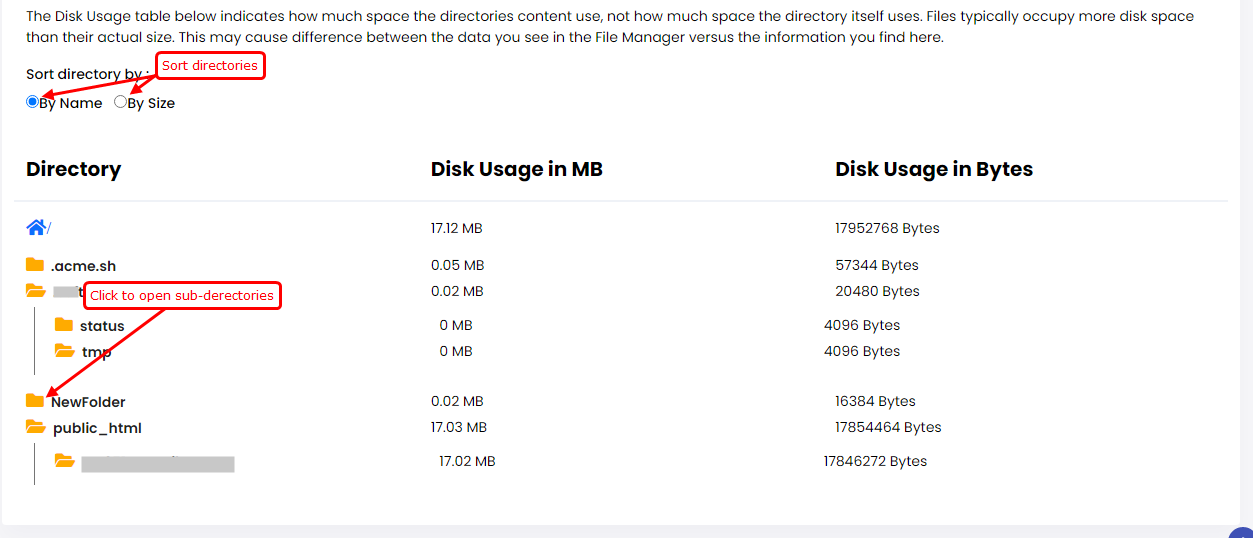Click the public_html open folder icon
Viewport: 1253px width, 538px height.
[36, 428]
